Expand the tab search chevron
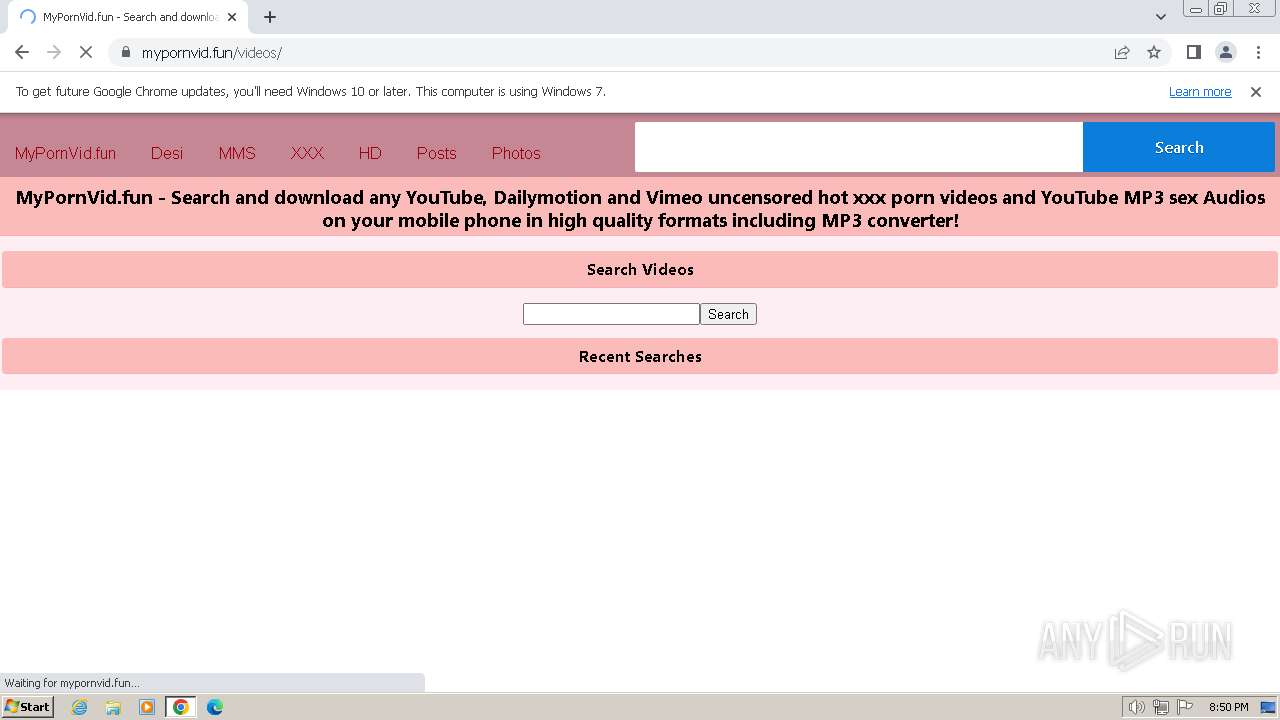Viewport: 1280px width, 720px height. [x=1160, y=17]
